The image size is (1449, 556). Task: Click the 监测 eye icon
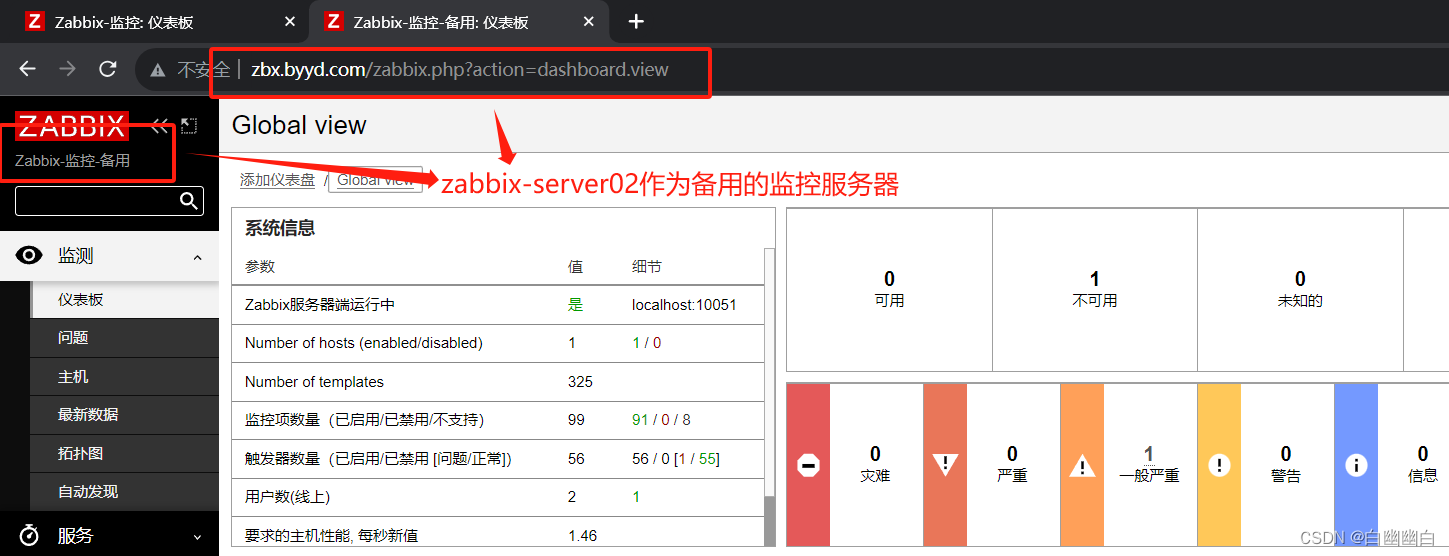[x=29, y=256]
